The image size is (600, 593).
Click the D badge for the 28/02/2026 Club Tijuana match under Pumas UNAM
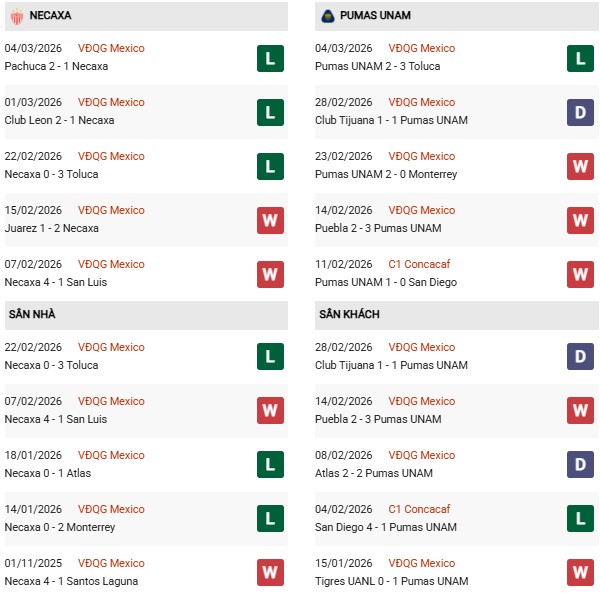[x=580, y=112]
